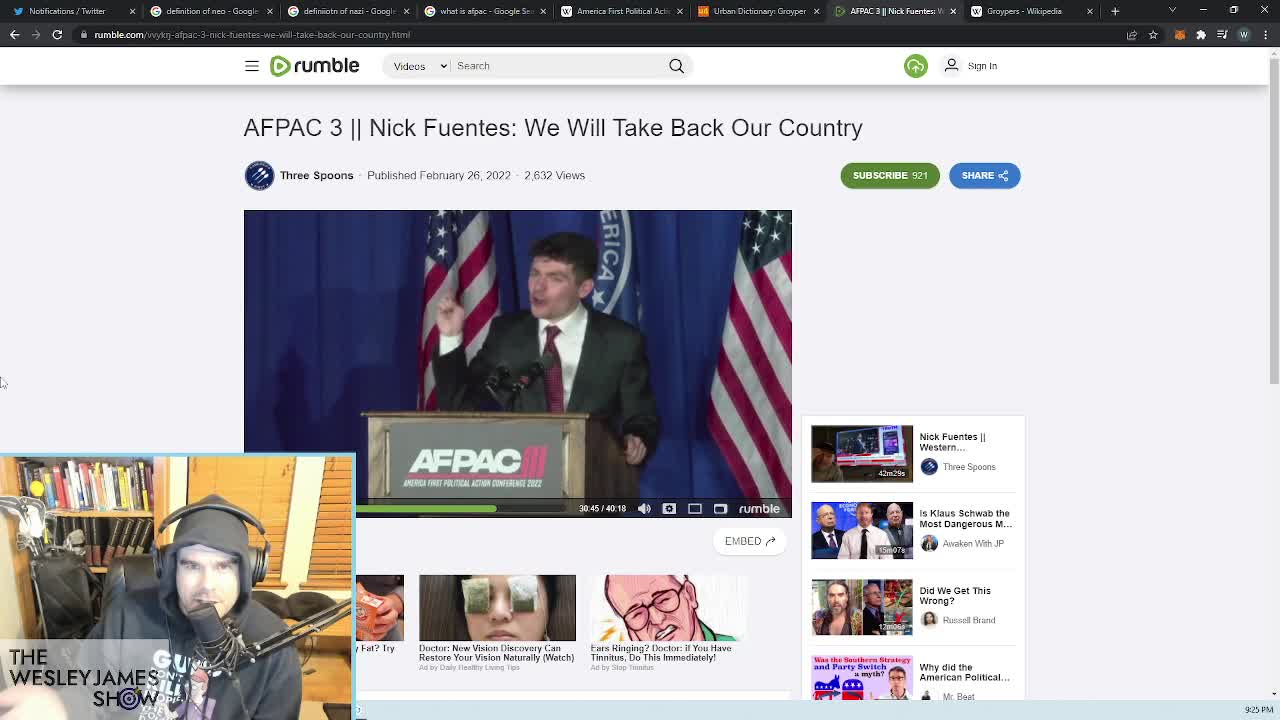This screenshot has width=1280, height=720.
Task: Click share page icon in address bar
Action: point(1132,34)
